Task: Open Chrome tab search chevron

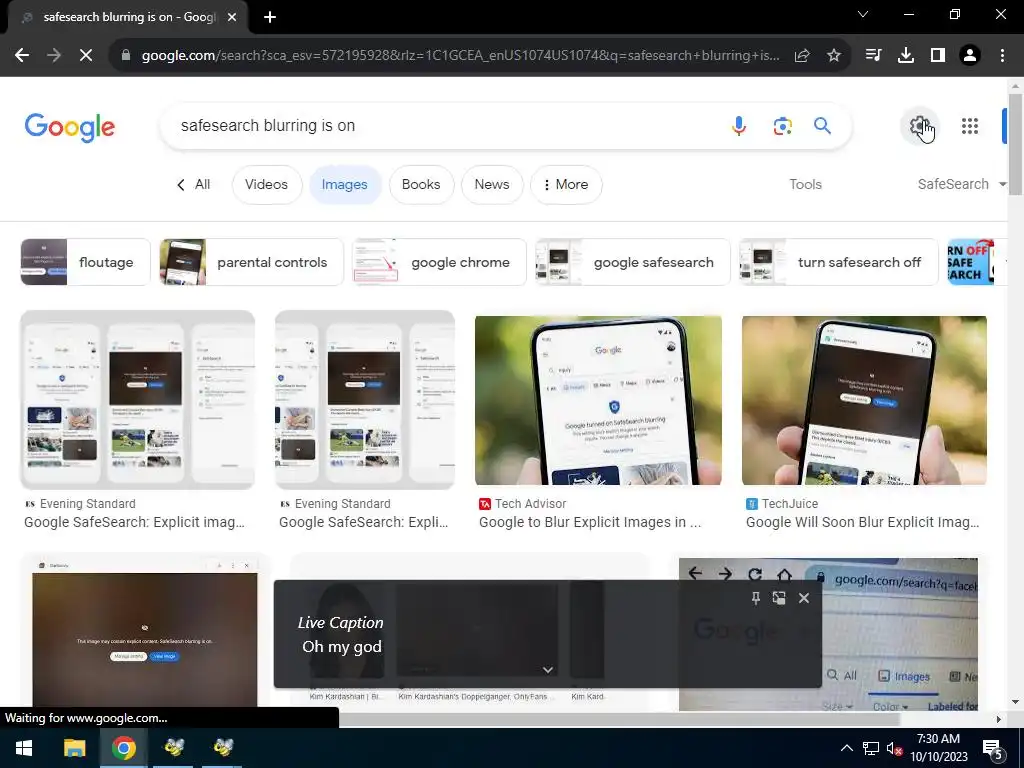Action: pos(863,14)
